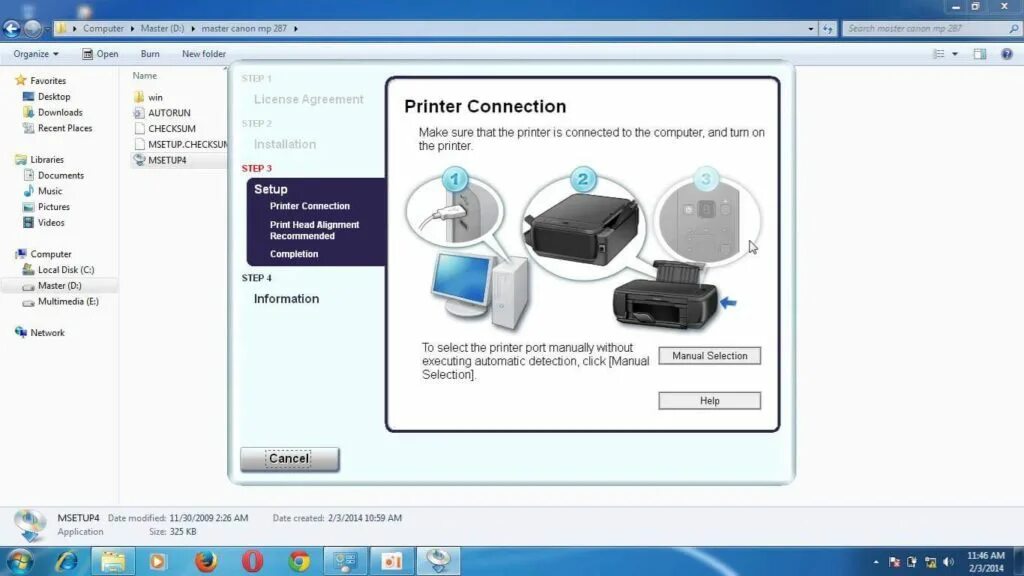The height and width of the screenshot is (576, 1024).
Task: Open the Organize dropdown menu
Action: [36, 54]
